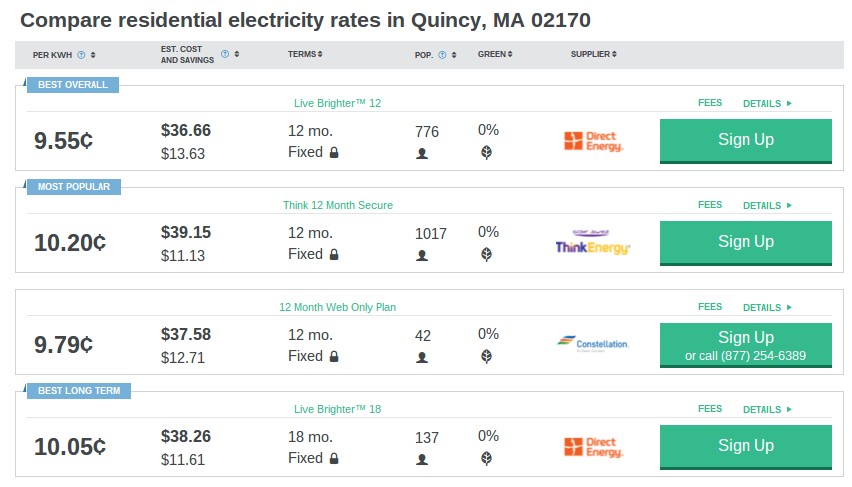852x487 pixels.
Task: Expand Details for 12 Month Web Only Plan
Action: 767,308
